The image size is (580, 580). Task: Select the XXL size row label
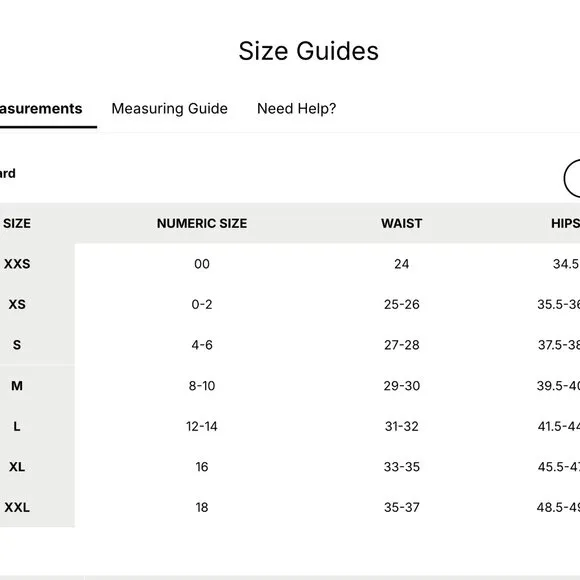click(17, 508)
